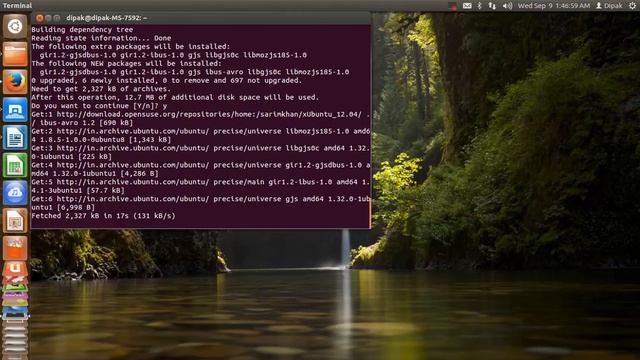
Task: Maximize the terminal window
Action: click(x=57, y=18)
